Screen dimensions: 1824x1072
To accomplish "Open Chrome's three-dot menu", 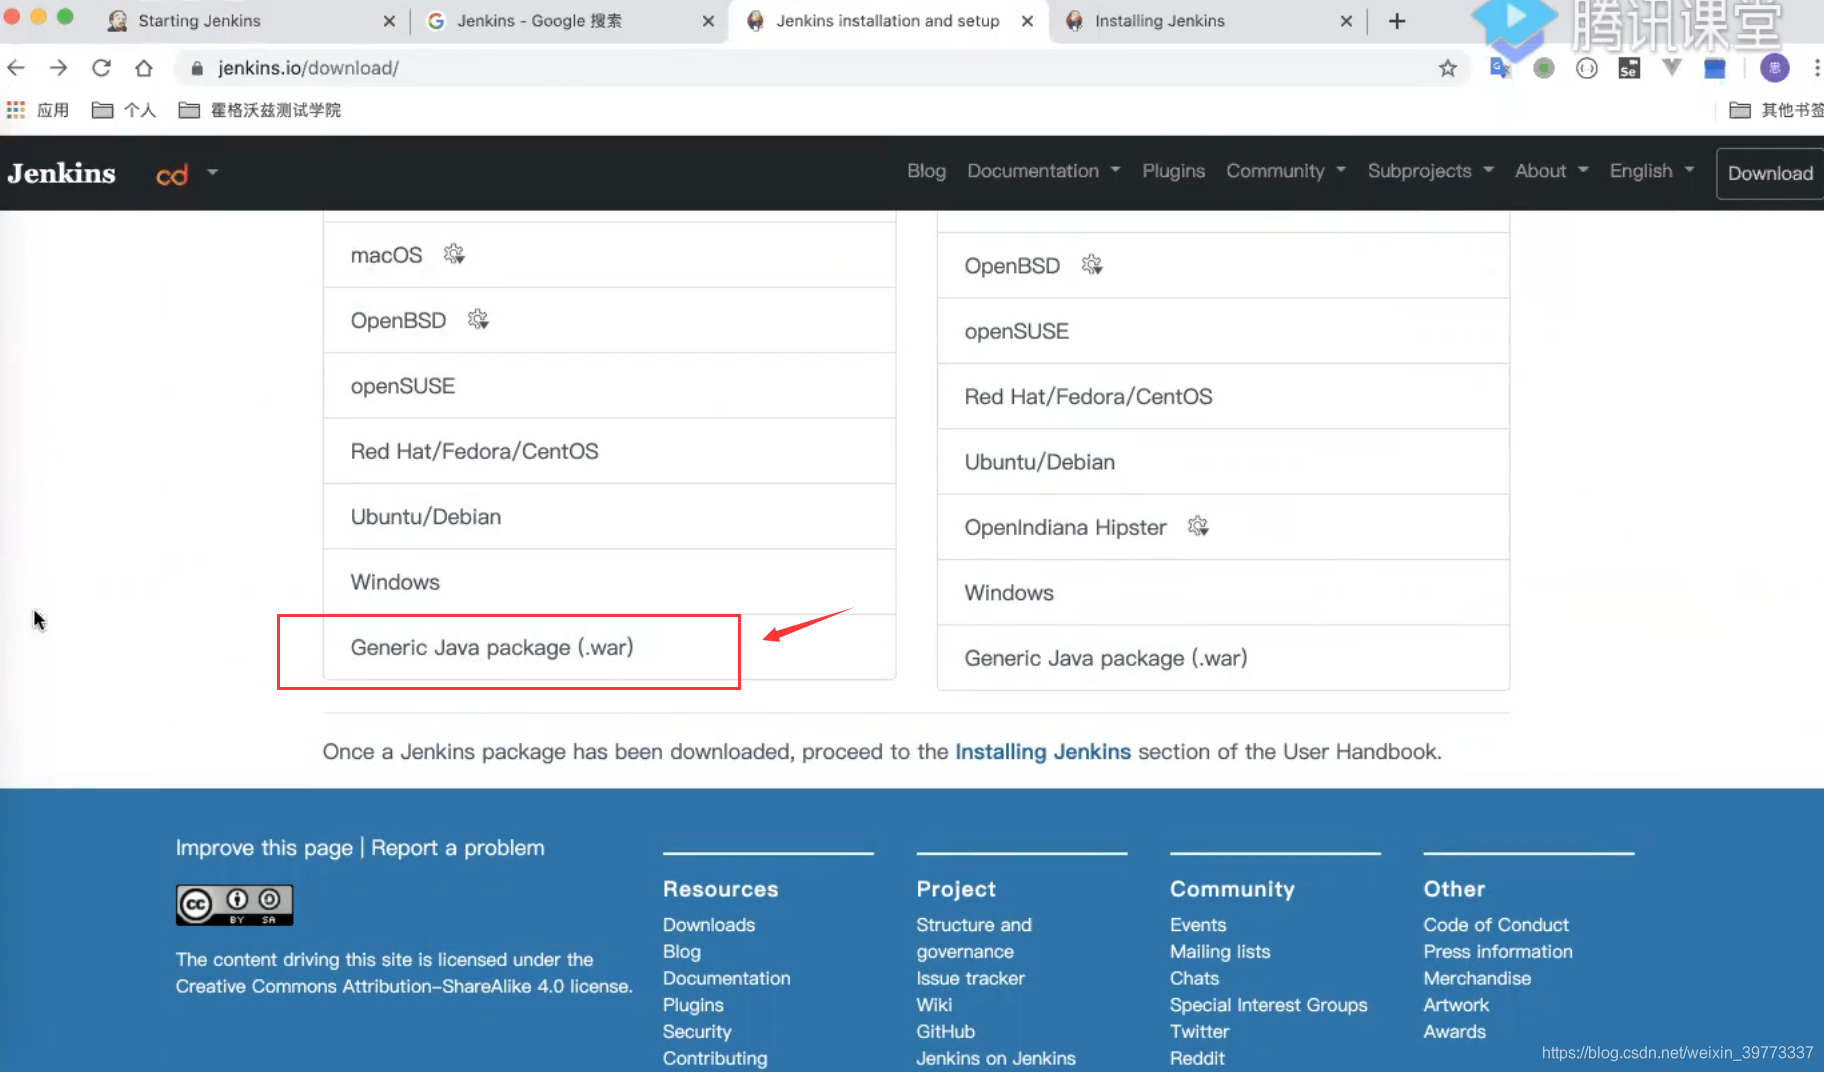I will 1816,68.
